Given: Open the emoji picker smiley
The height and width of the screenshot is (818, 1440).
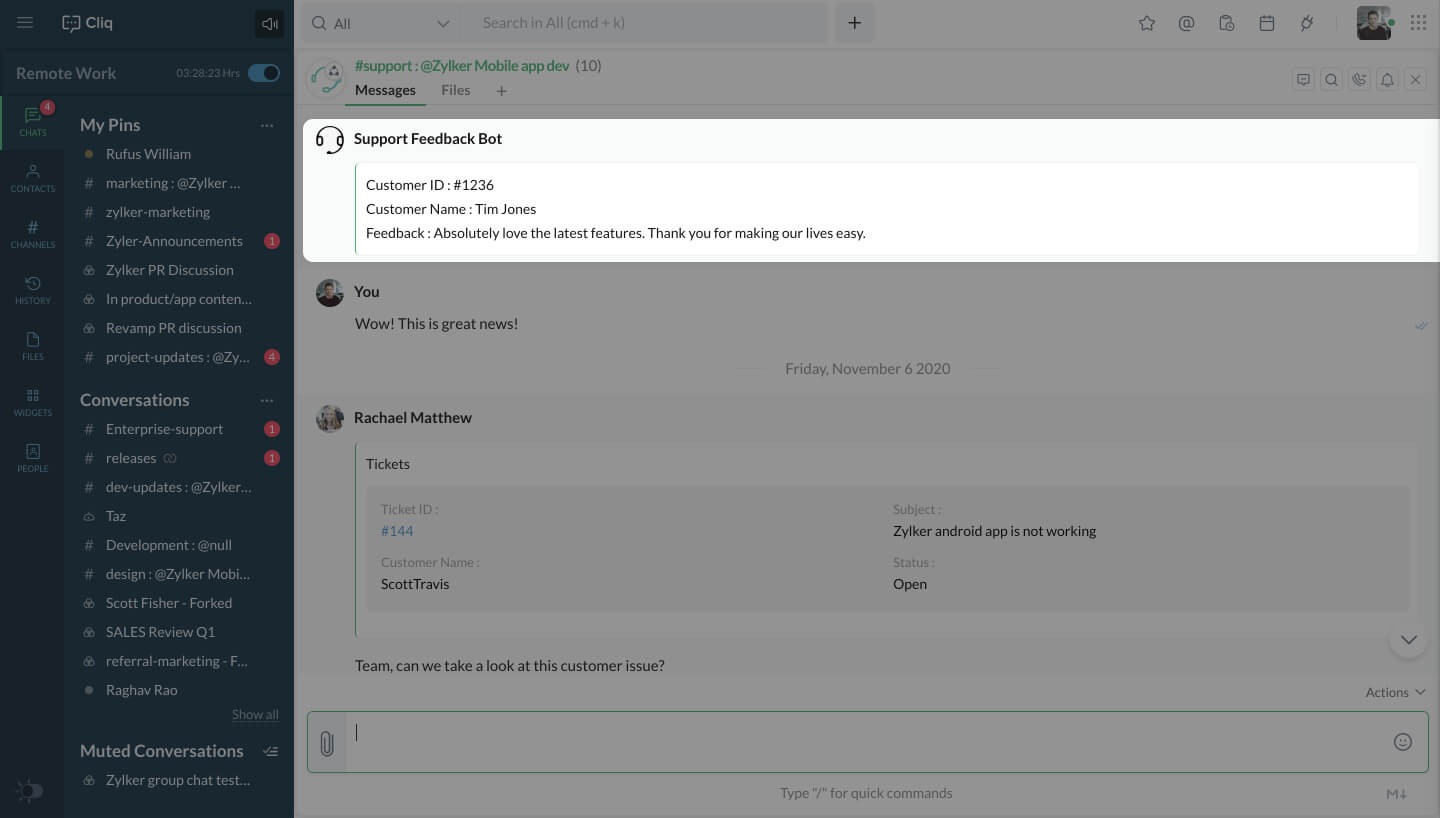Looking at the screenshot, I should 1403,742.
